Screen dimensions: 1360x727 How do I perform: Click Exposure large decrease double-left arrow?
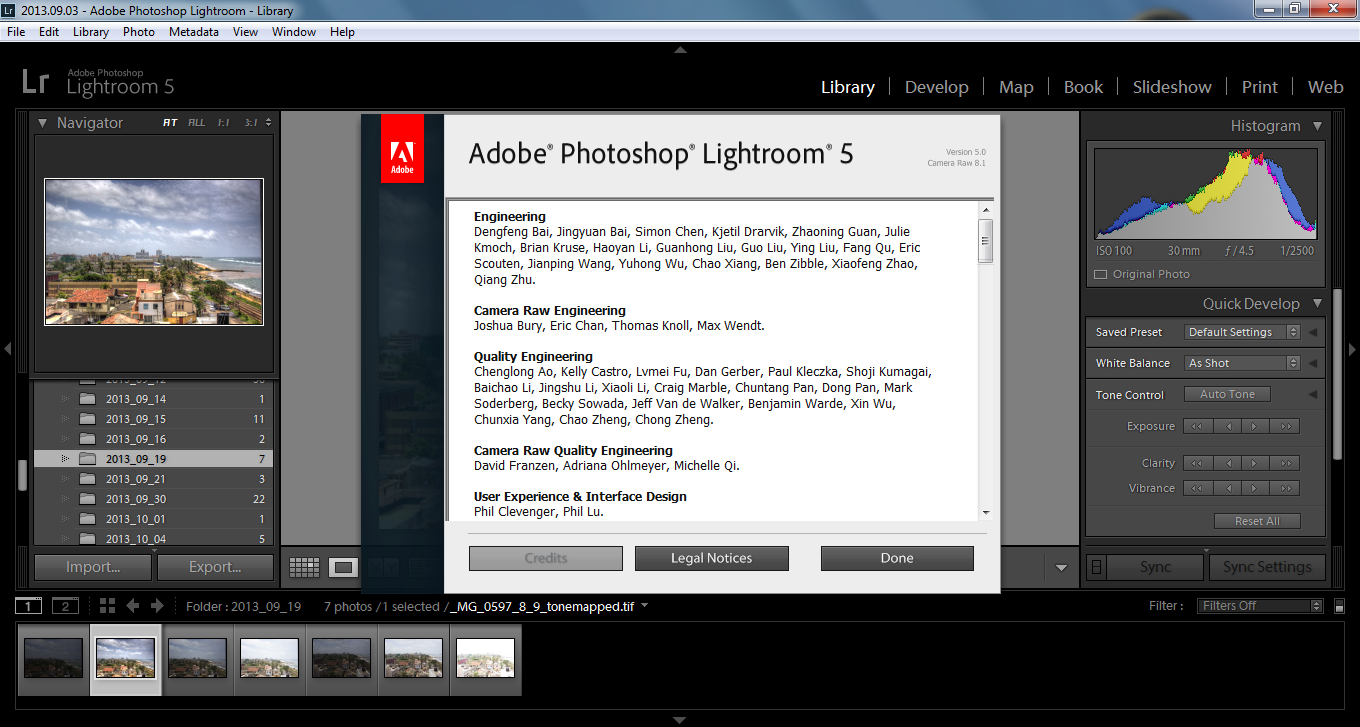(1198, 426)
